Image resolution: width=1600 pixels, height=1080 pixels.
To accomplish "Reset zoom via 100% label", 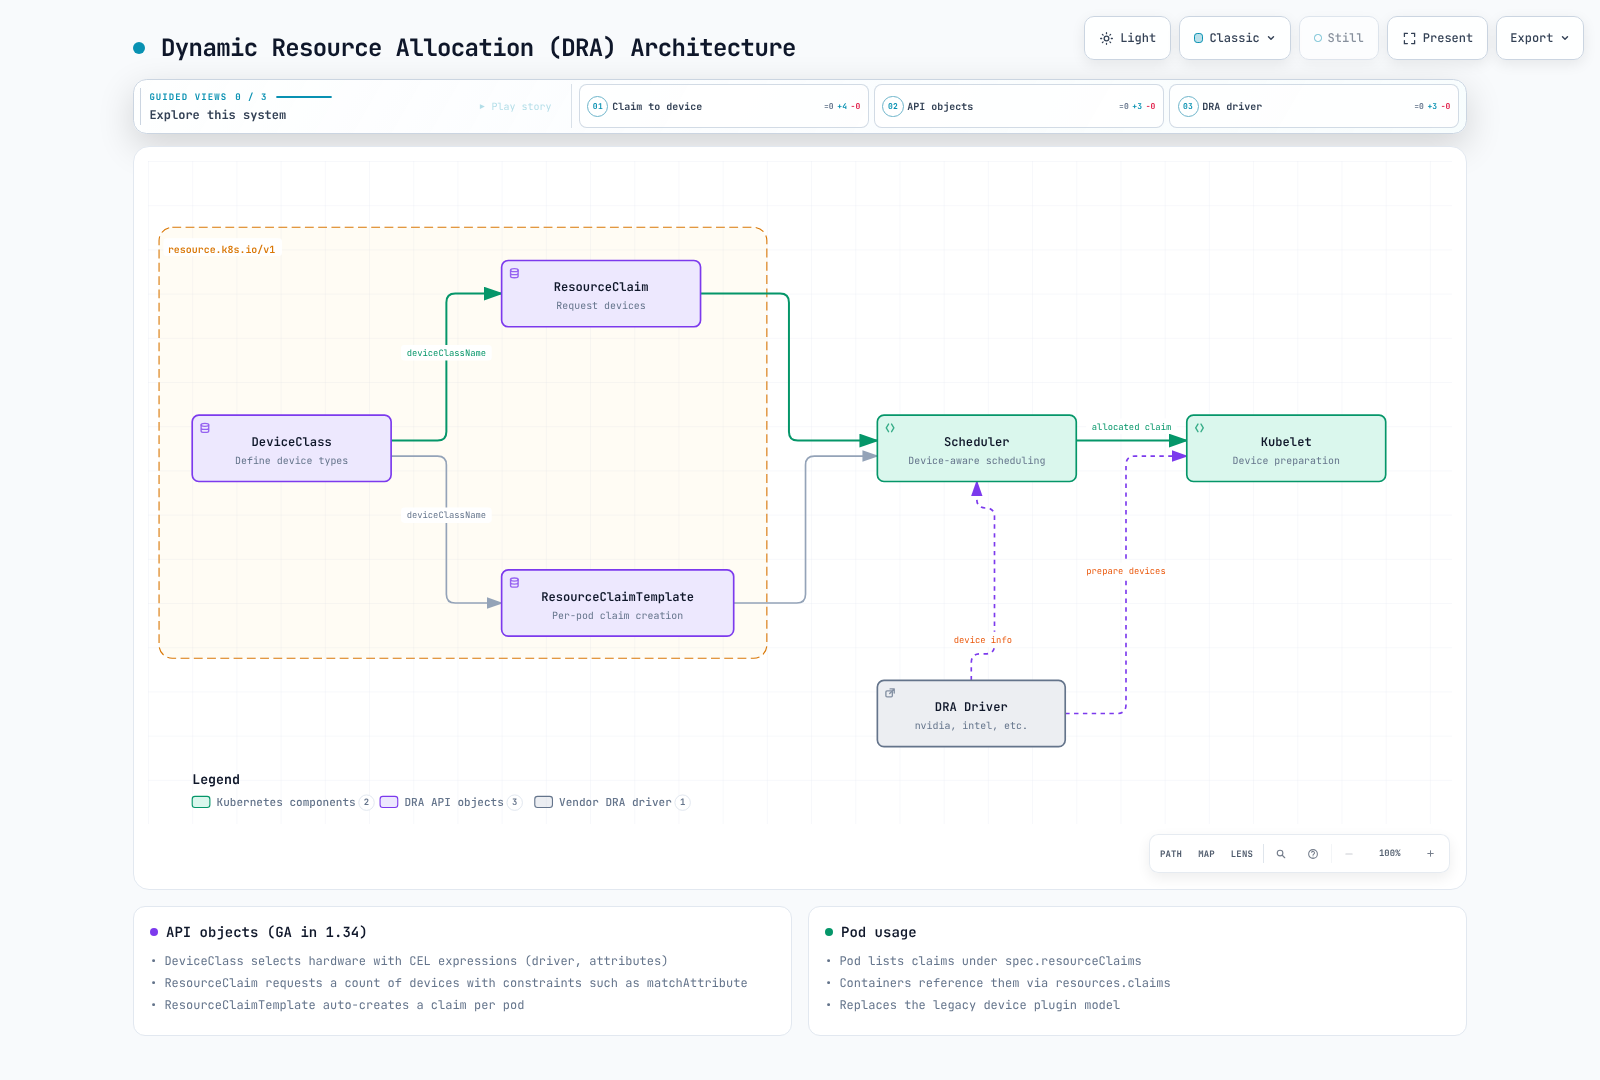I will pos(1390,854).
